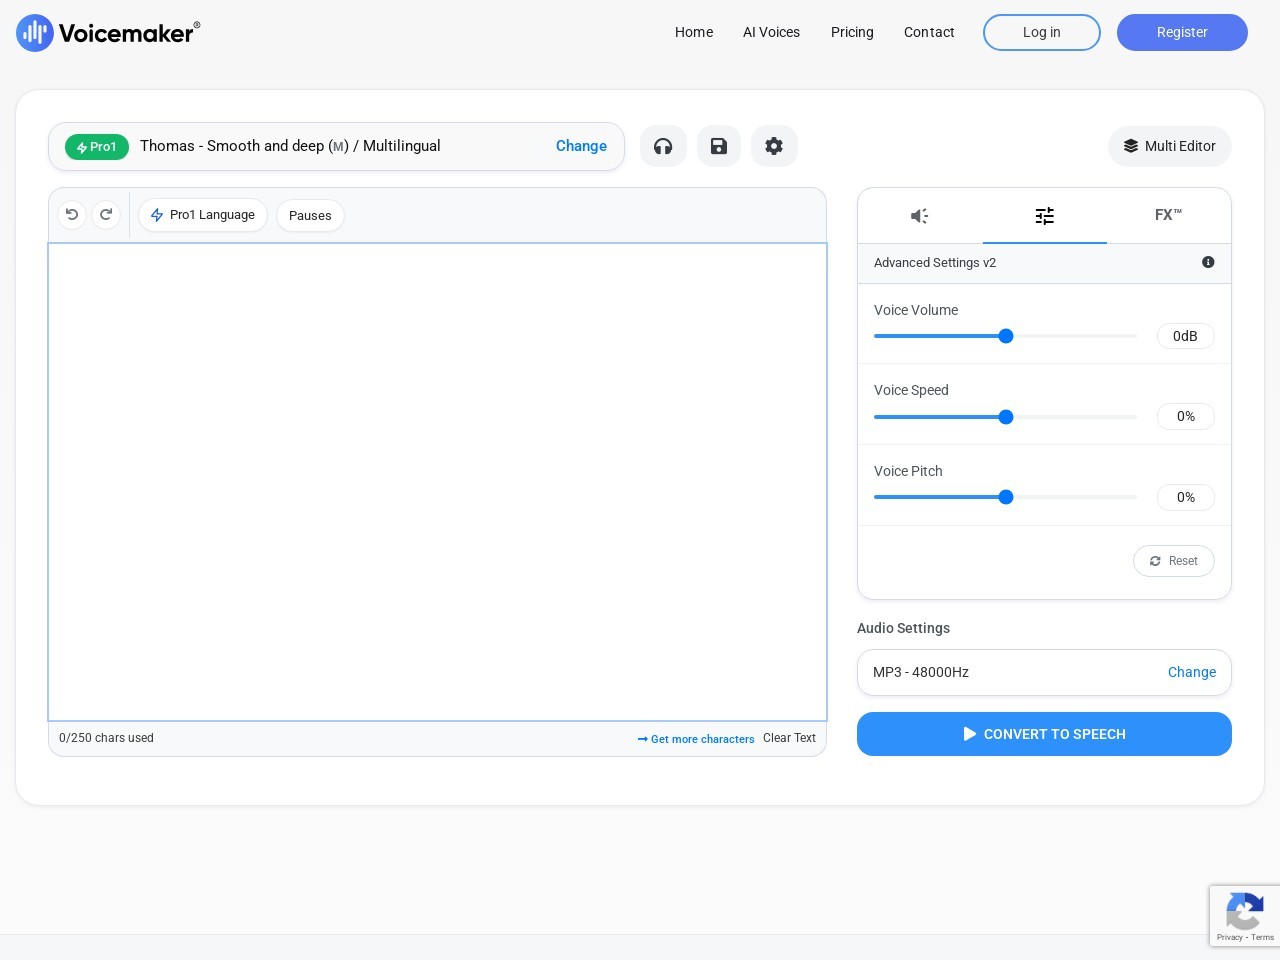Click Clear Text

point(789,738)
